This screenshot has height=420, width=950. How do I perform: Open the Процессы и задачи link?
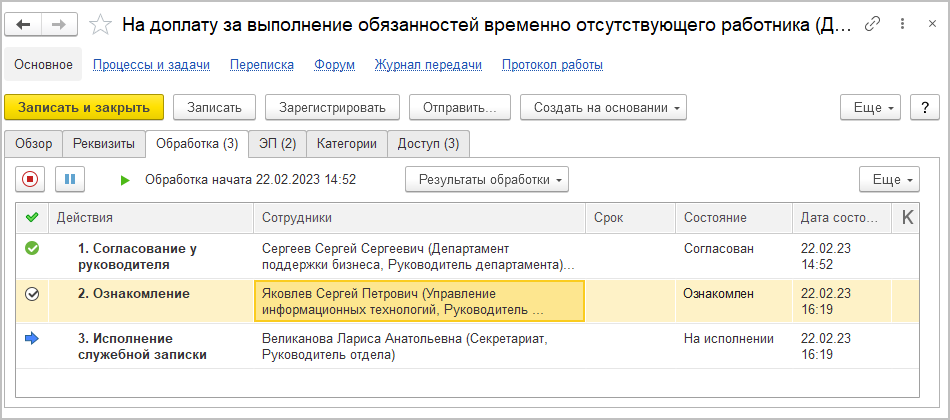151,65
